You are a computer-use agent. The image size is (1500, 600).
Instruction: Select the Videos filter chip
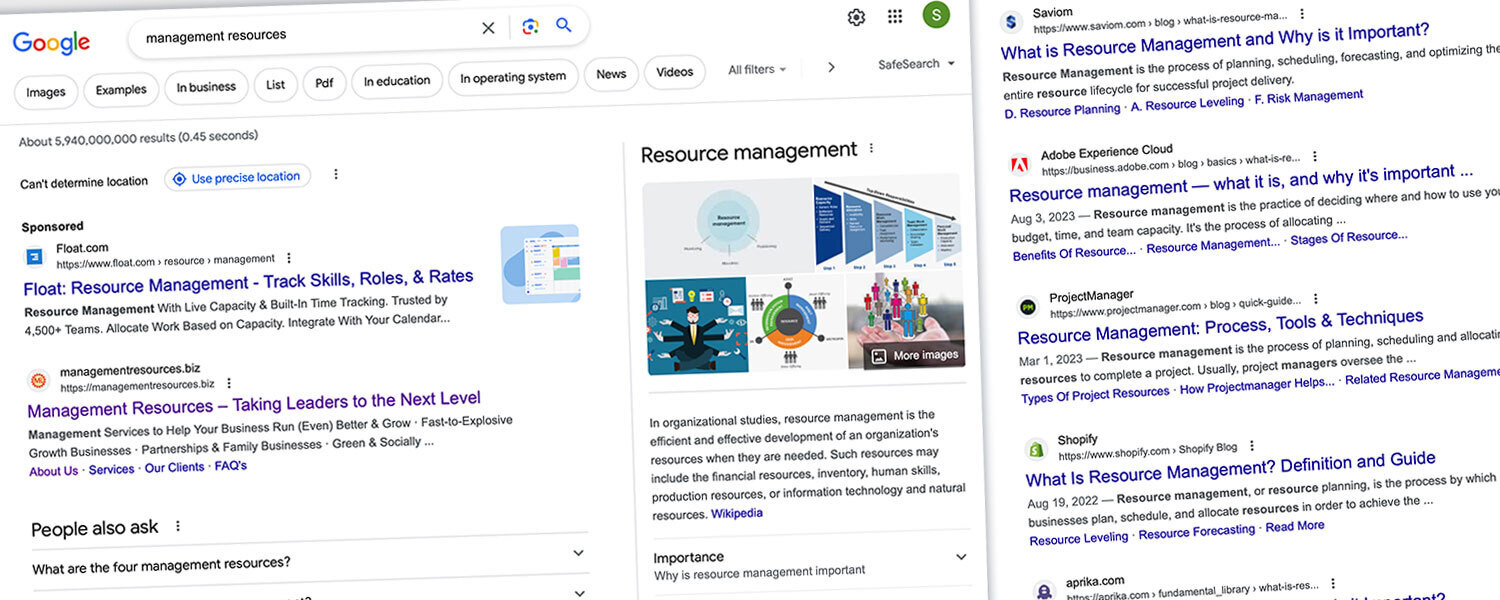pyautogui.click(x=675, y=72)
